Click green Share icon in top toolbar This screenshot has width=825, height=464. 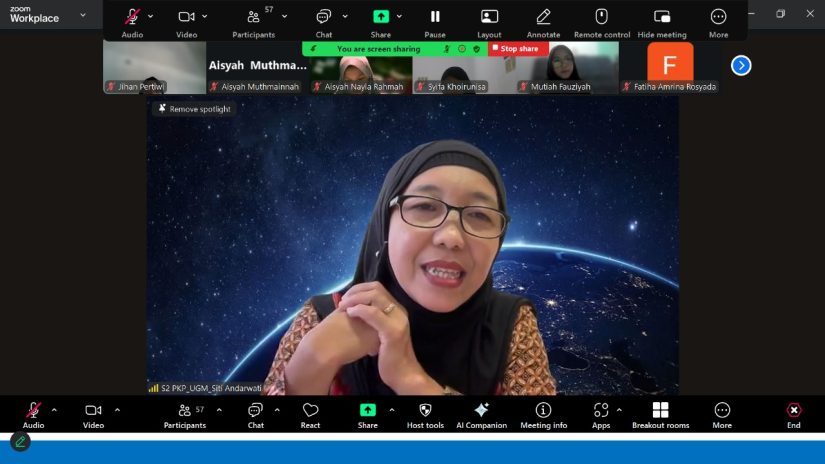(381, 17)
